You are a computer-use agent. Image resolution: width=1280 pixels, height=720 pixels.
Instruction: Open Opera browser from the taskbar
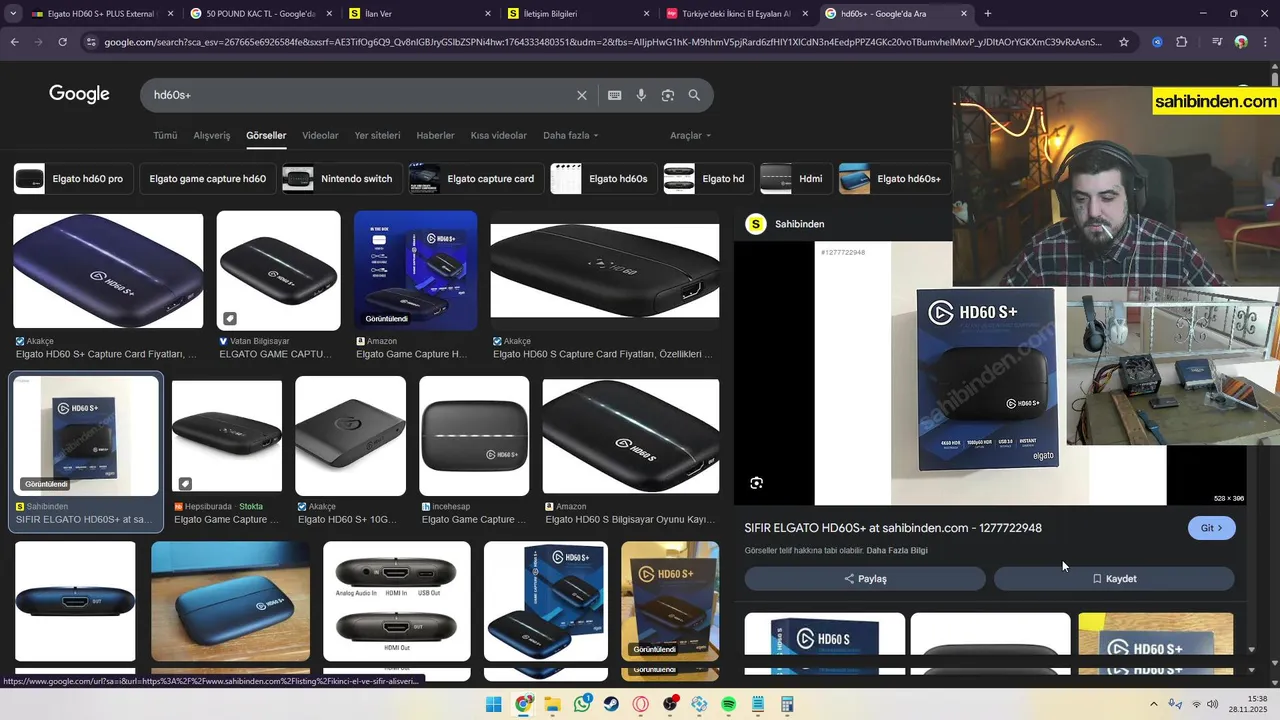coord(640,705)
